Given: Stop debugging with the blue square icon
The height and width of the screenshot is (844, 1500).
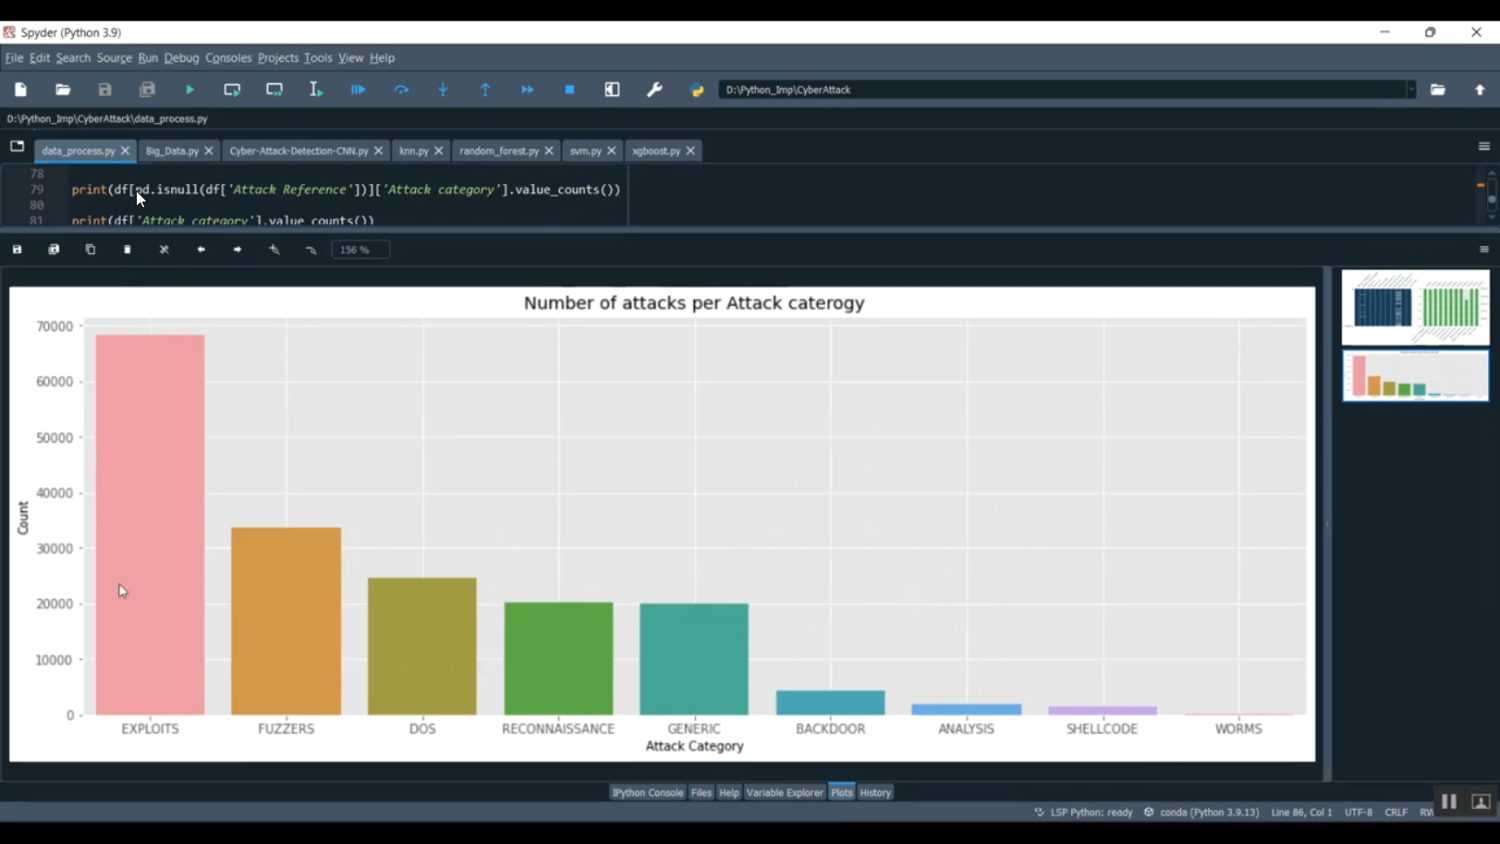Looking at the screenshot, I should pyautogui.click(x=570, y=90).
